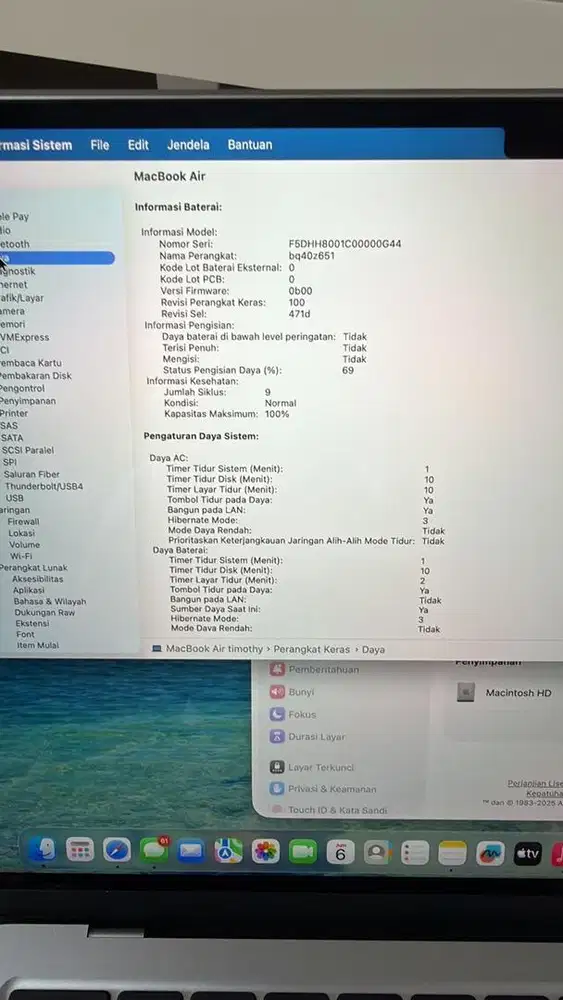This screenshot has width=563, height=1000.
Task: Click the Status Pengisian Daya value 69
Action: [347, 370]
